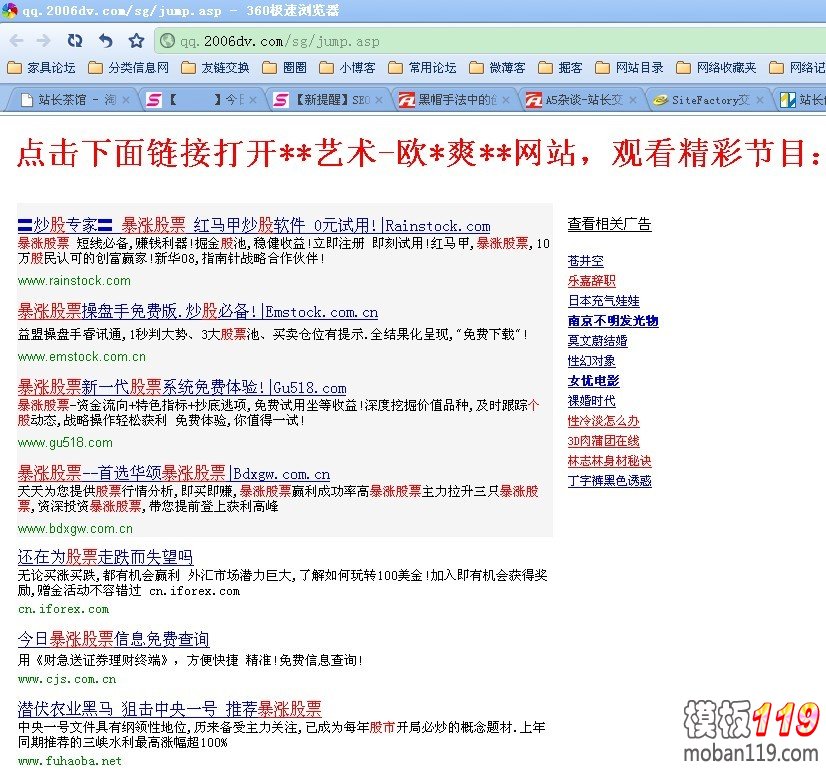Open the 苍井空 sidebar link
This screenshot has width=826, height=781.
click(x=586, y=261)
